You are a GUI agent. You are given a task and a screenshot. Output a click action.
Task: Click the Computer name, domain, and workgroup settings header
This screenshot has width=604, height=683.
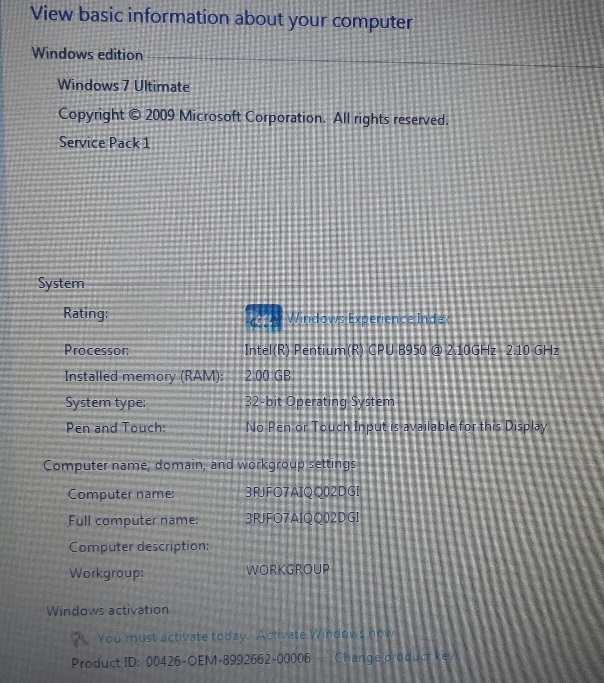coord(199,465)
